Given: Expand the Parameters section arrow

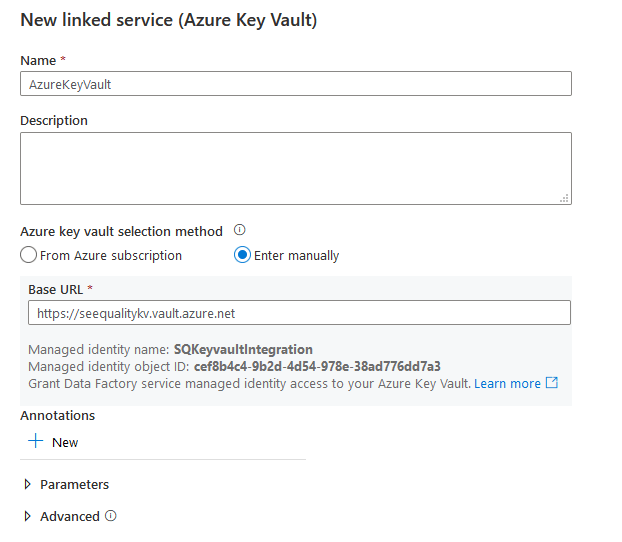Looking at the screenshot, I should [27, 484].
